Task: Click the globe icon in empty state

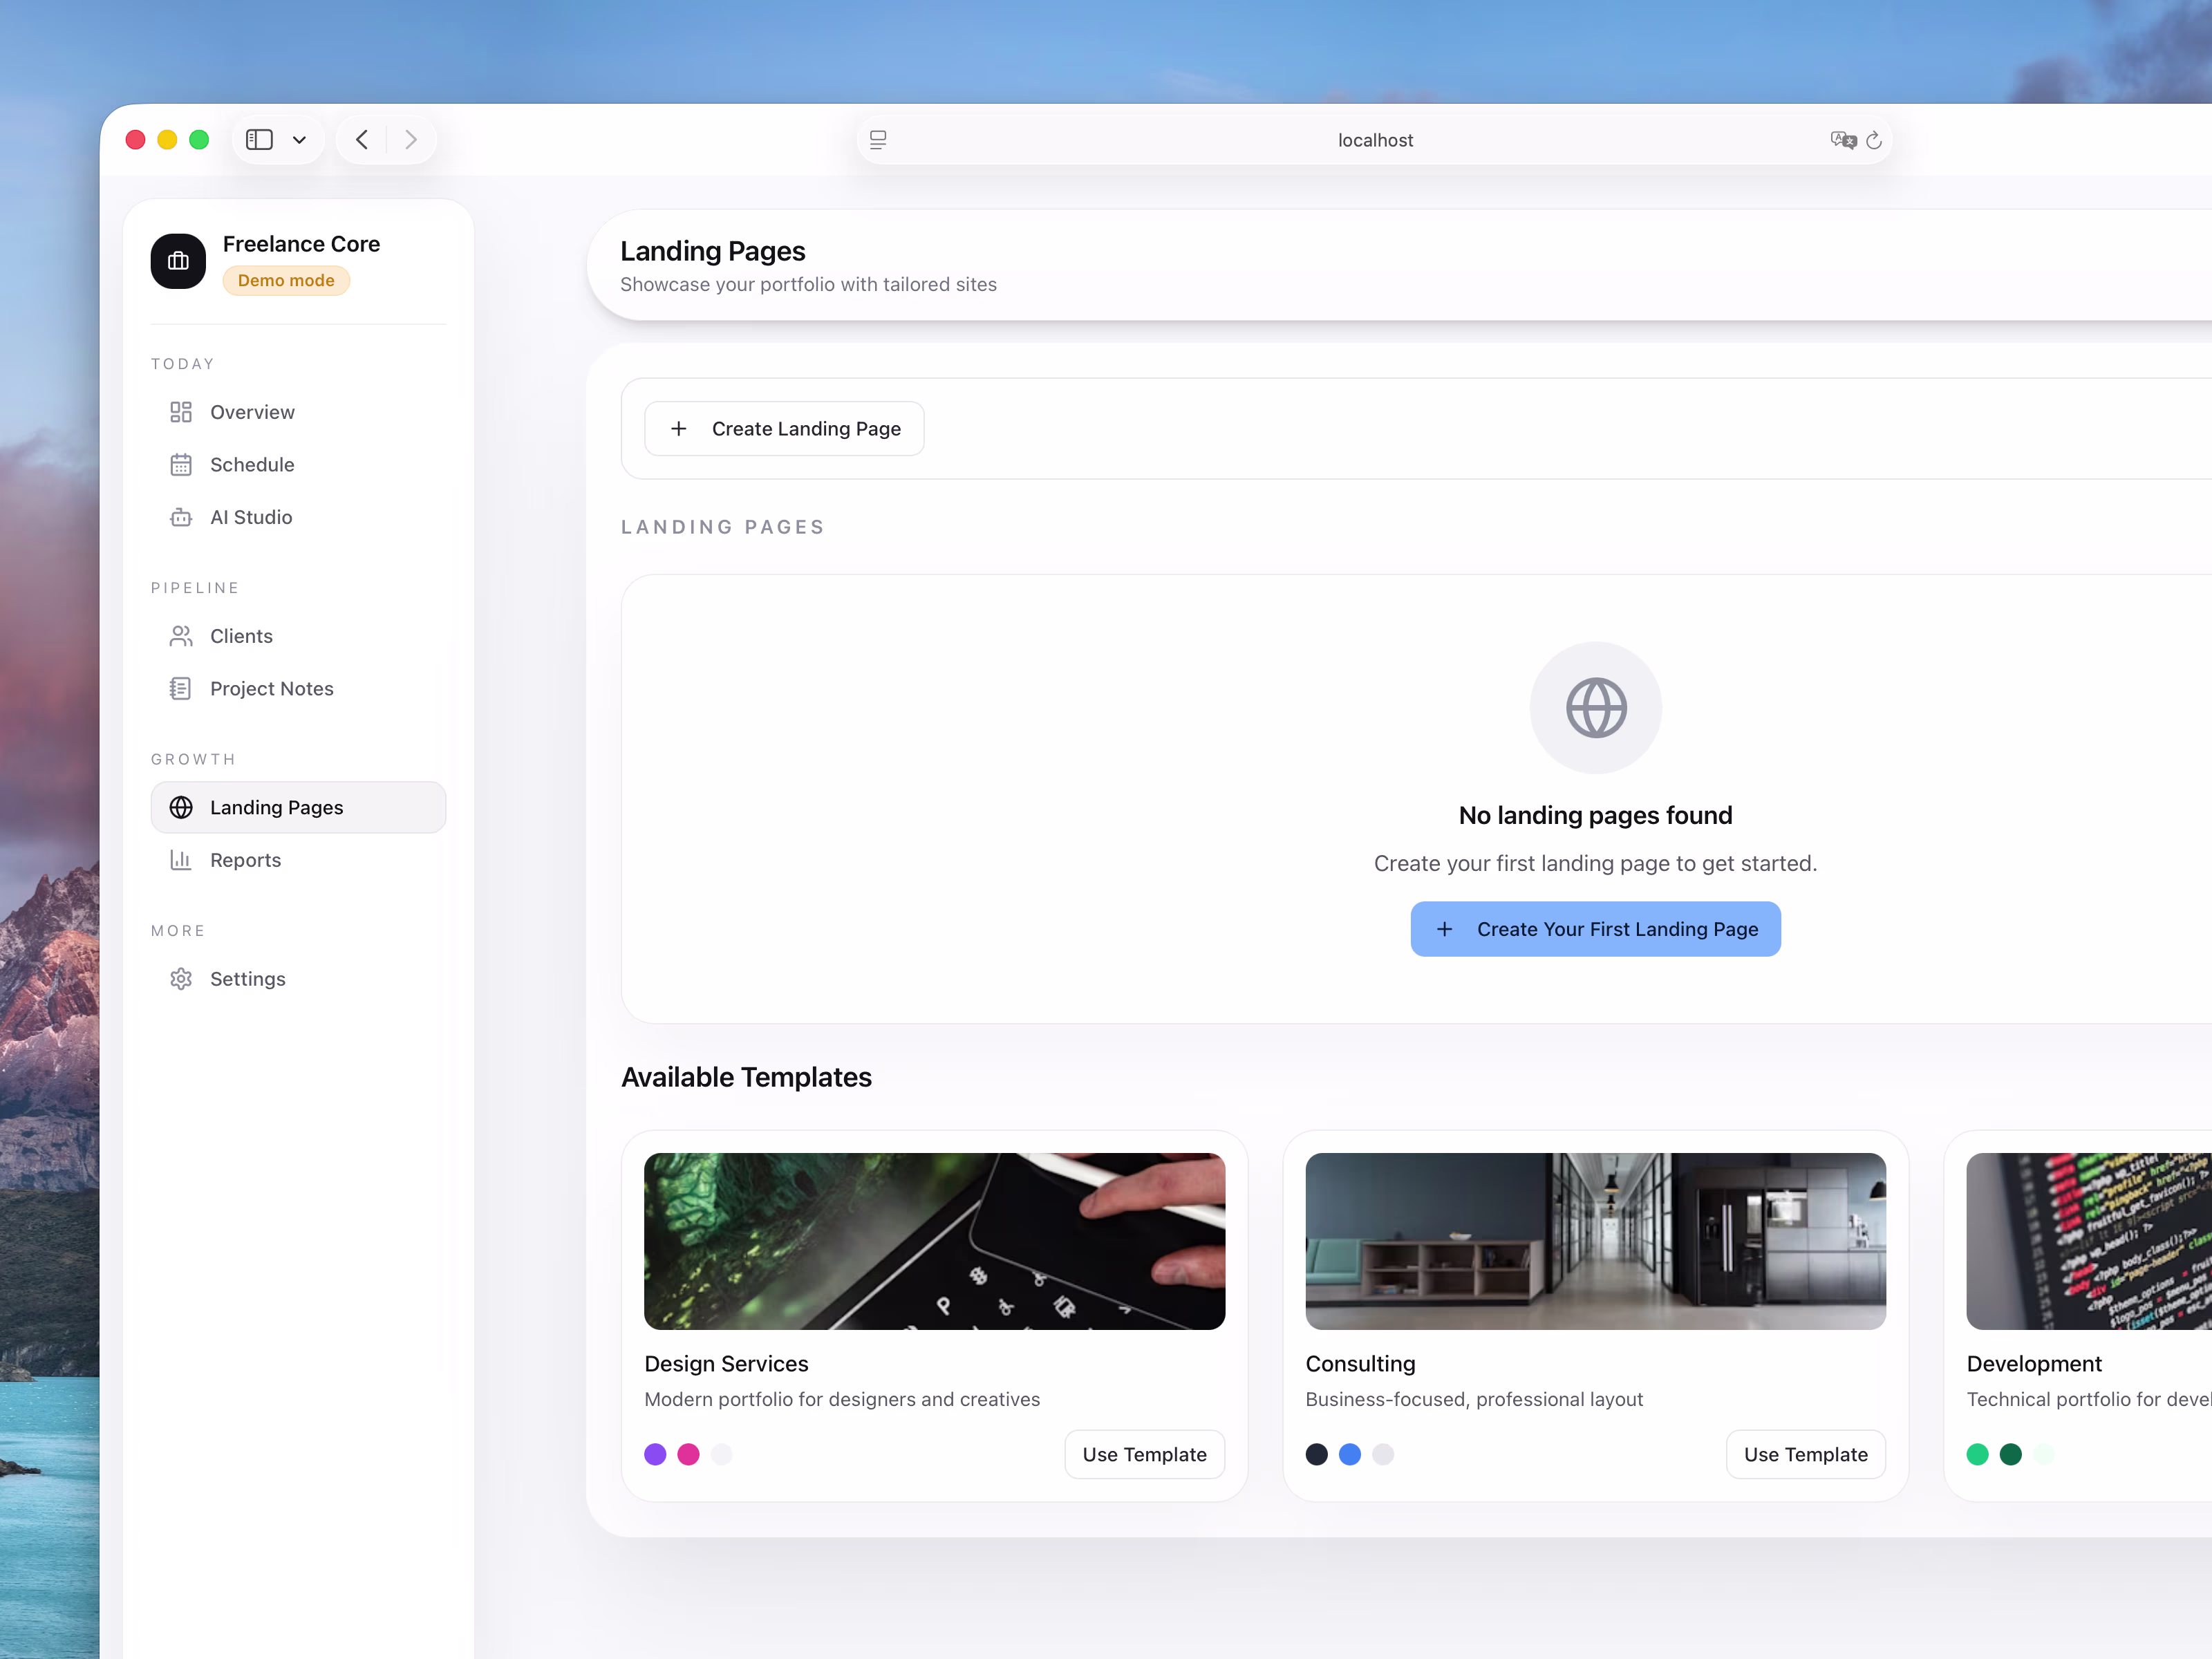Action: click(x=1595, y=708)
